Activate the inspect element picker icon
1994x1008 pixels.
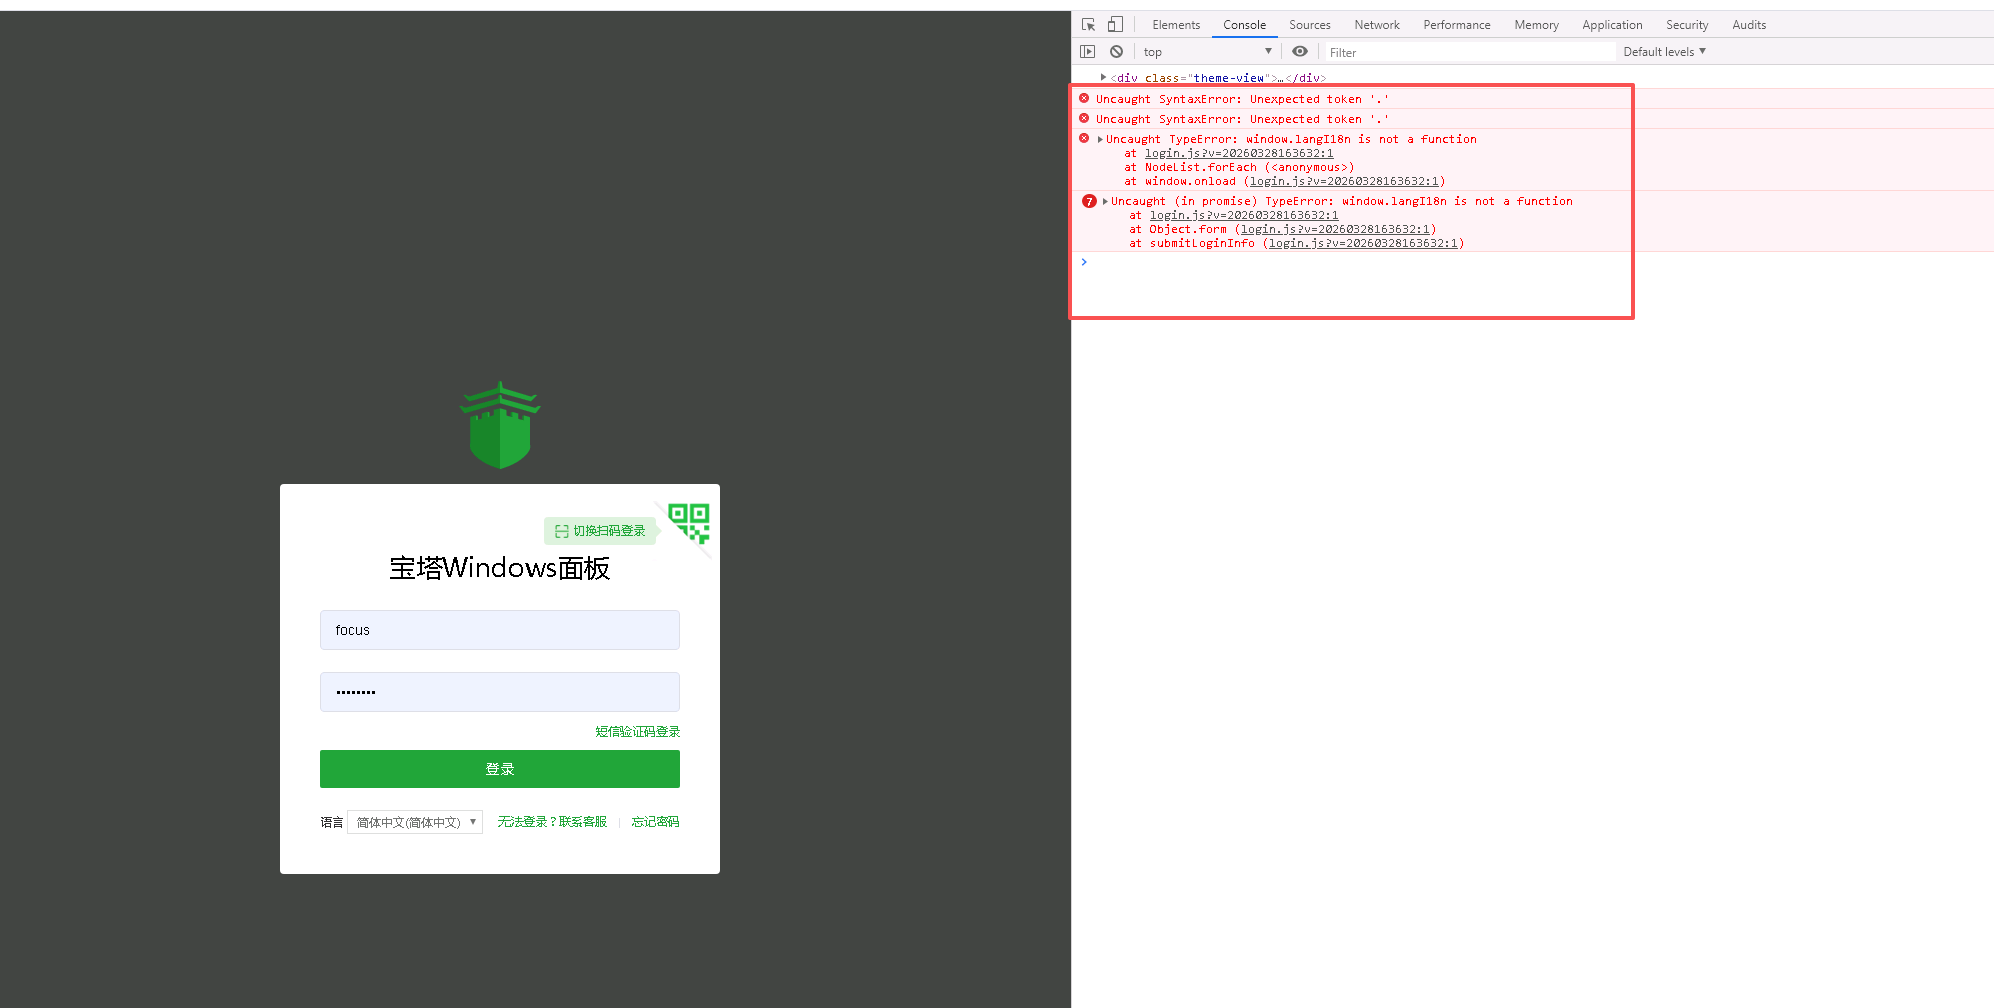(x=1088, y=25)
